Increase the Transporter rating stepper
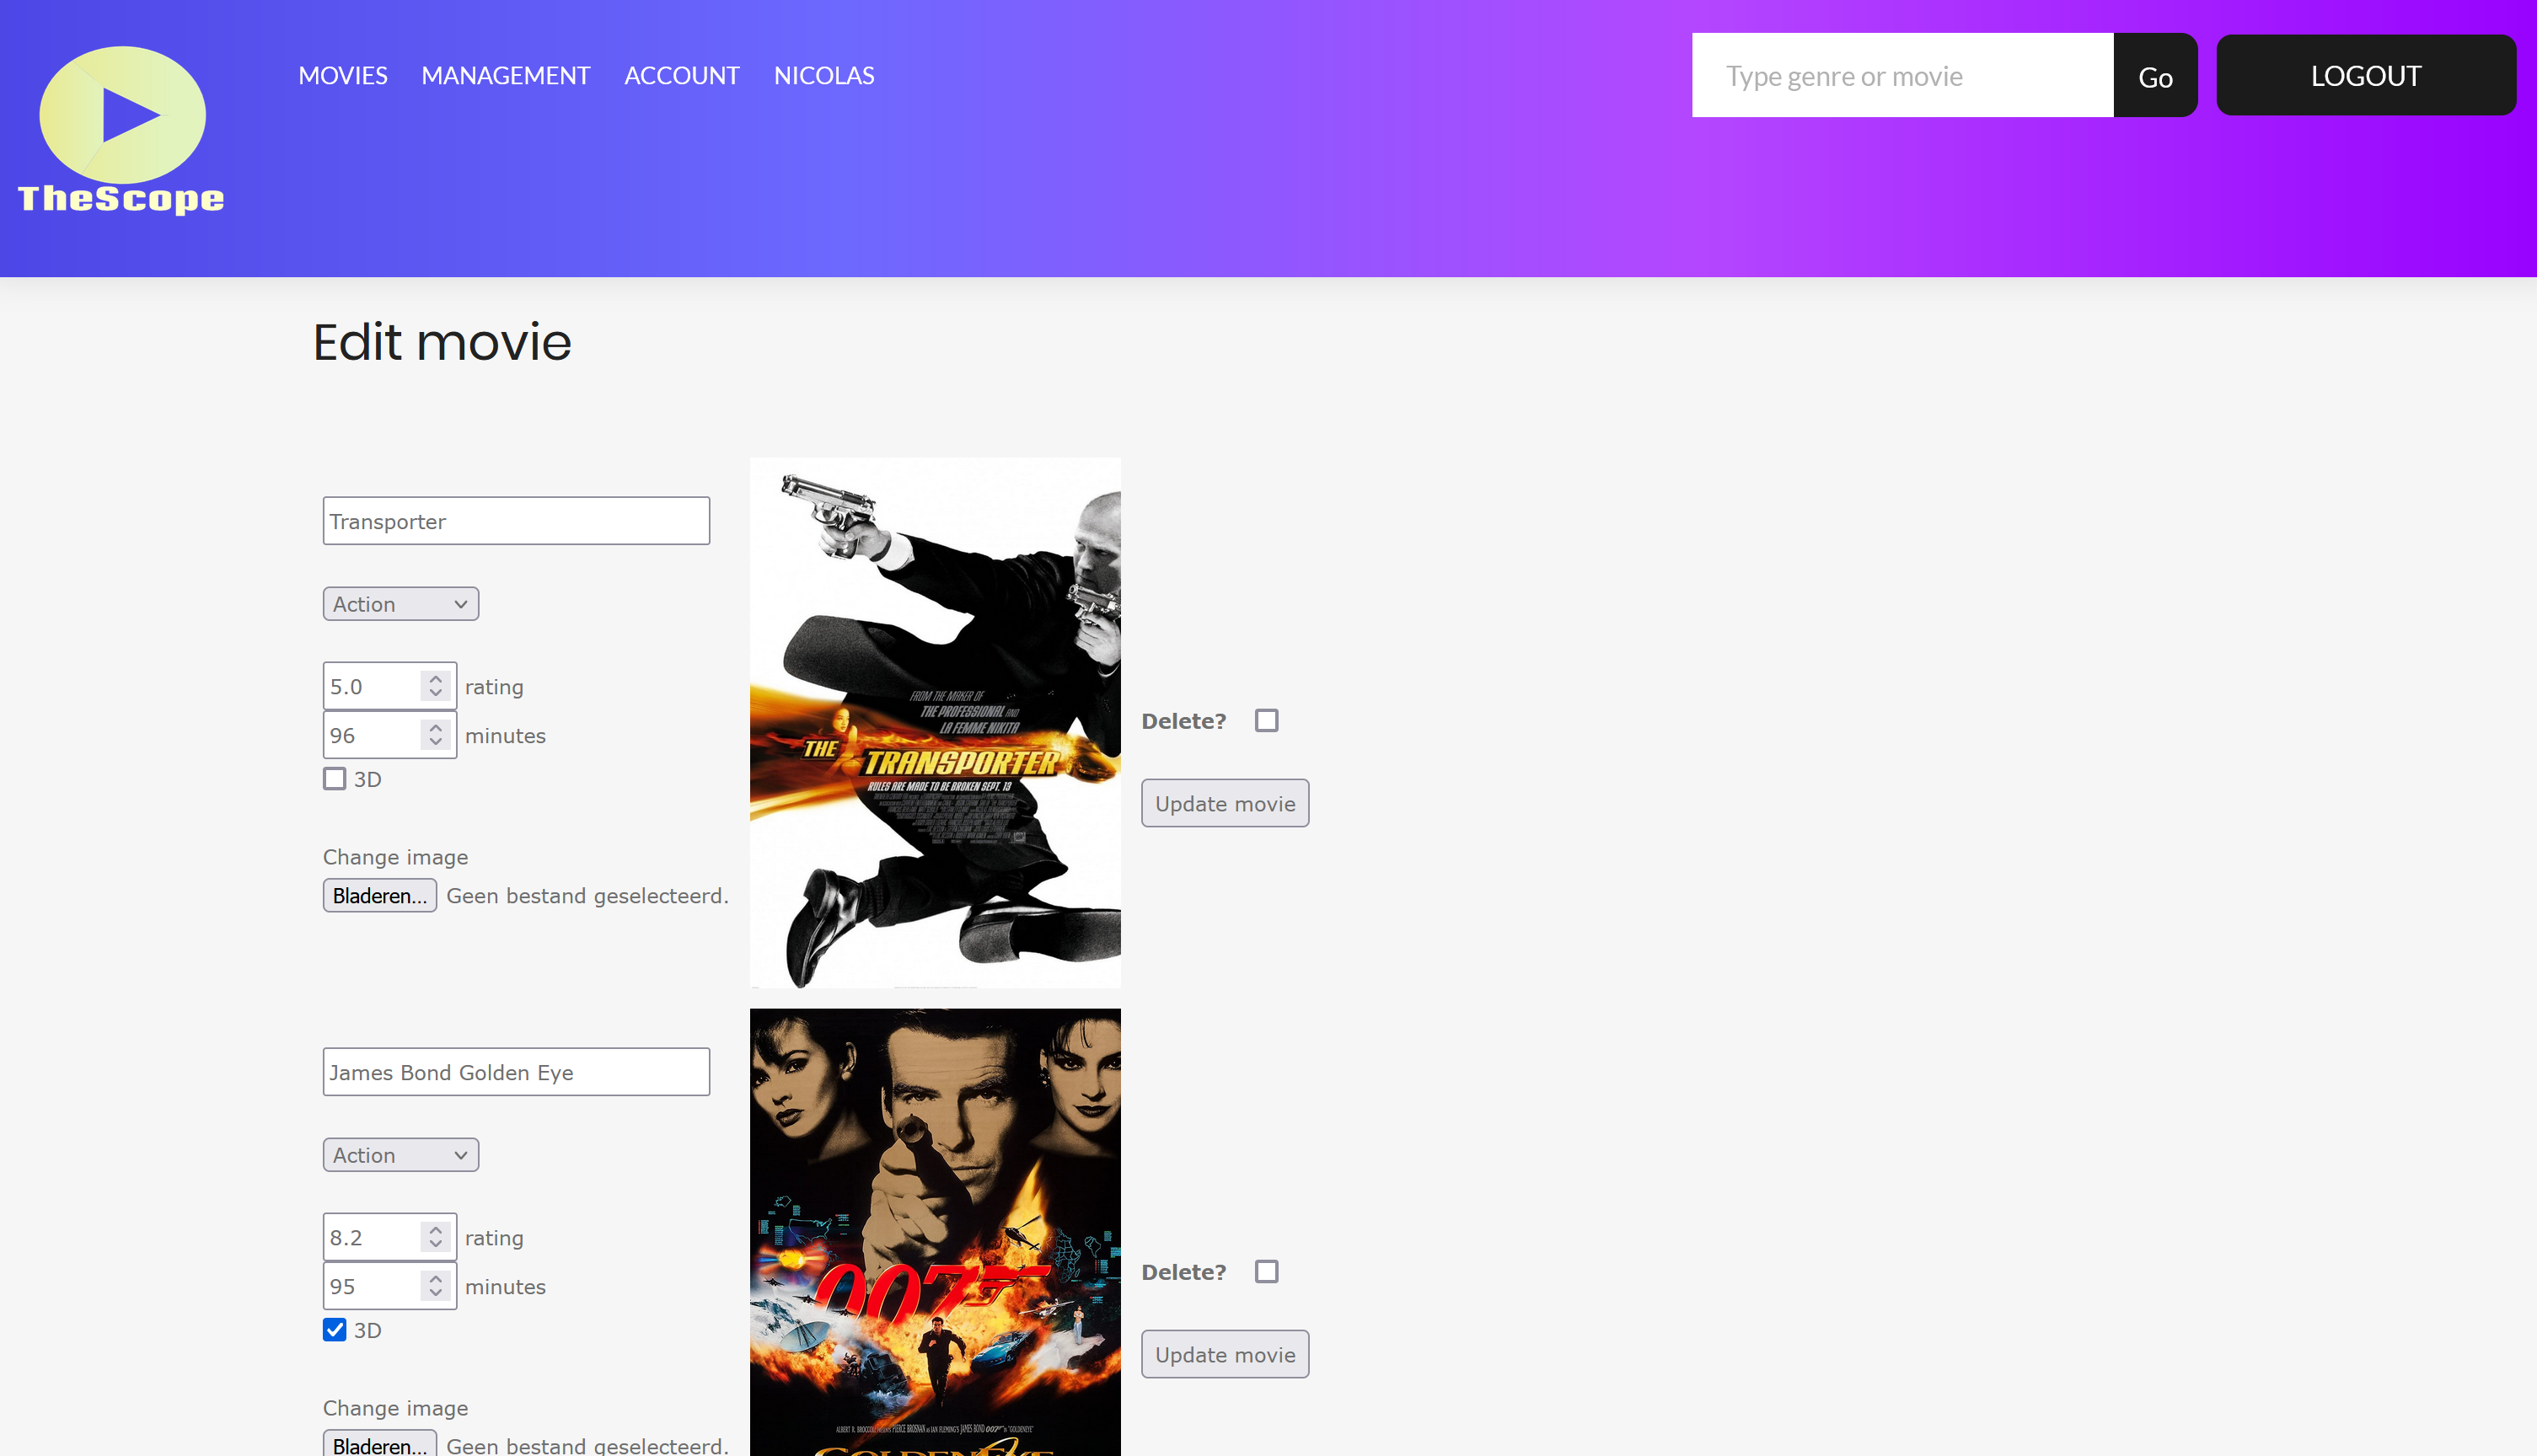Image resolution: width=2537 pixels, height=1456 pixels. 435,678
